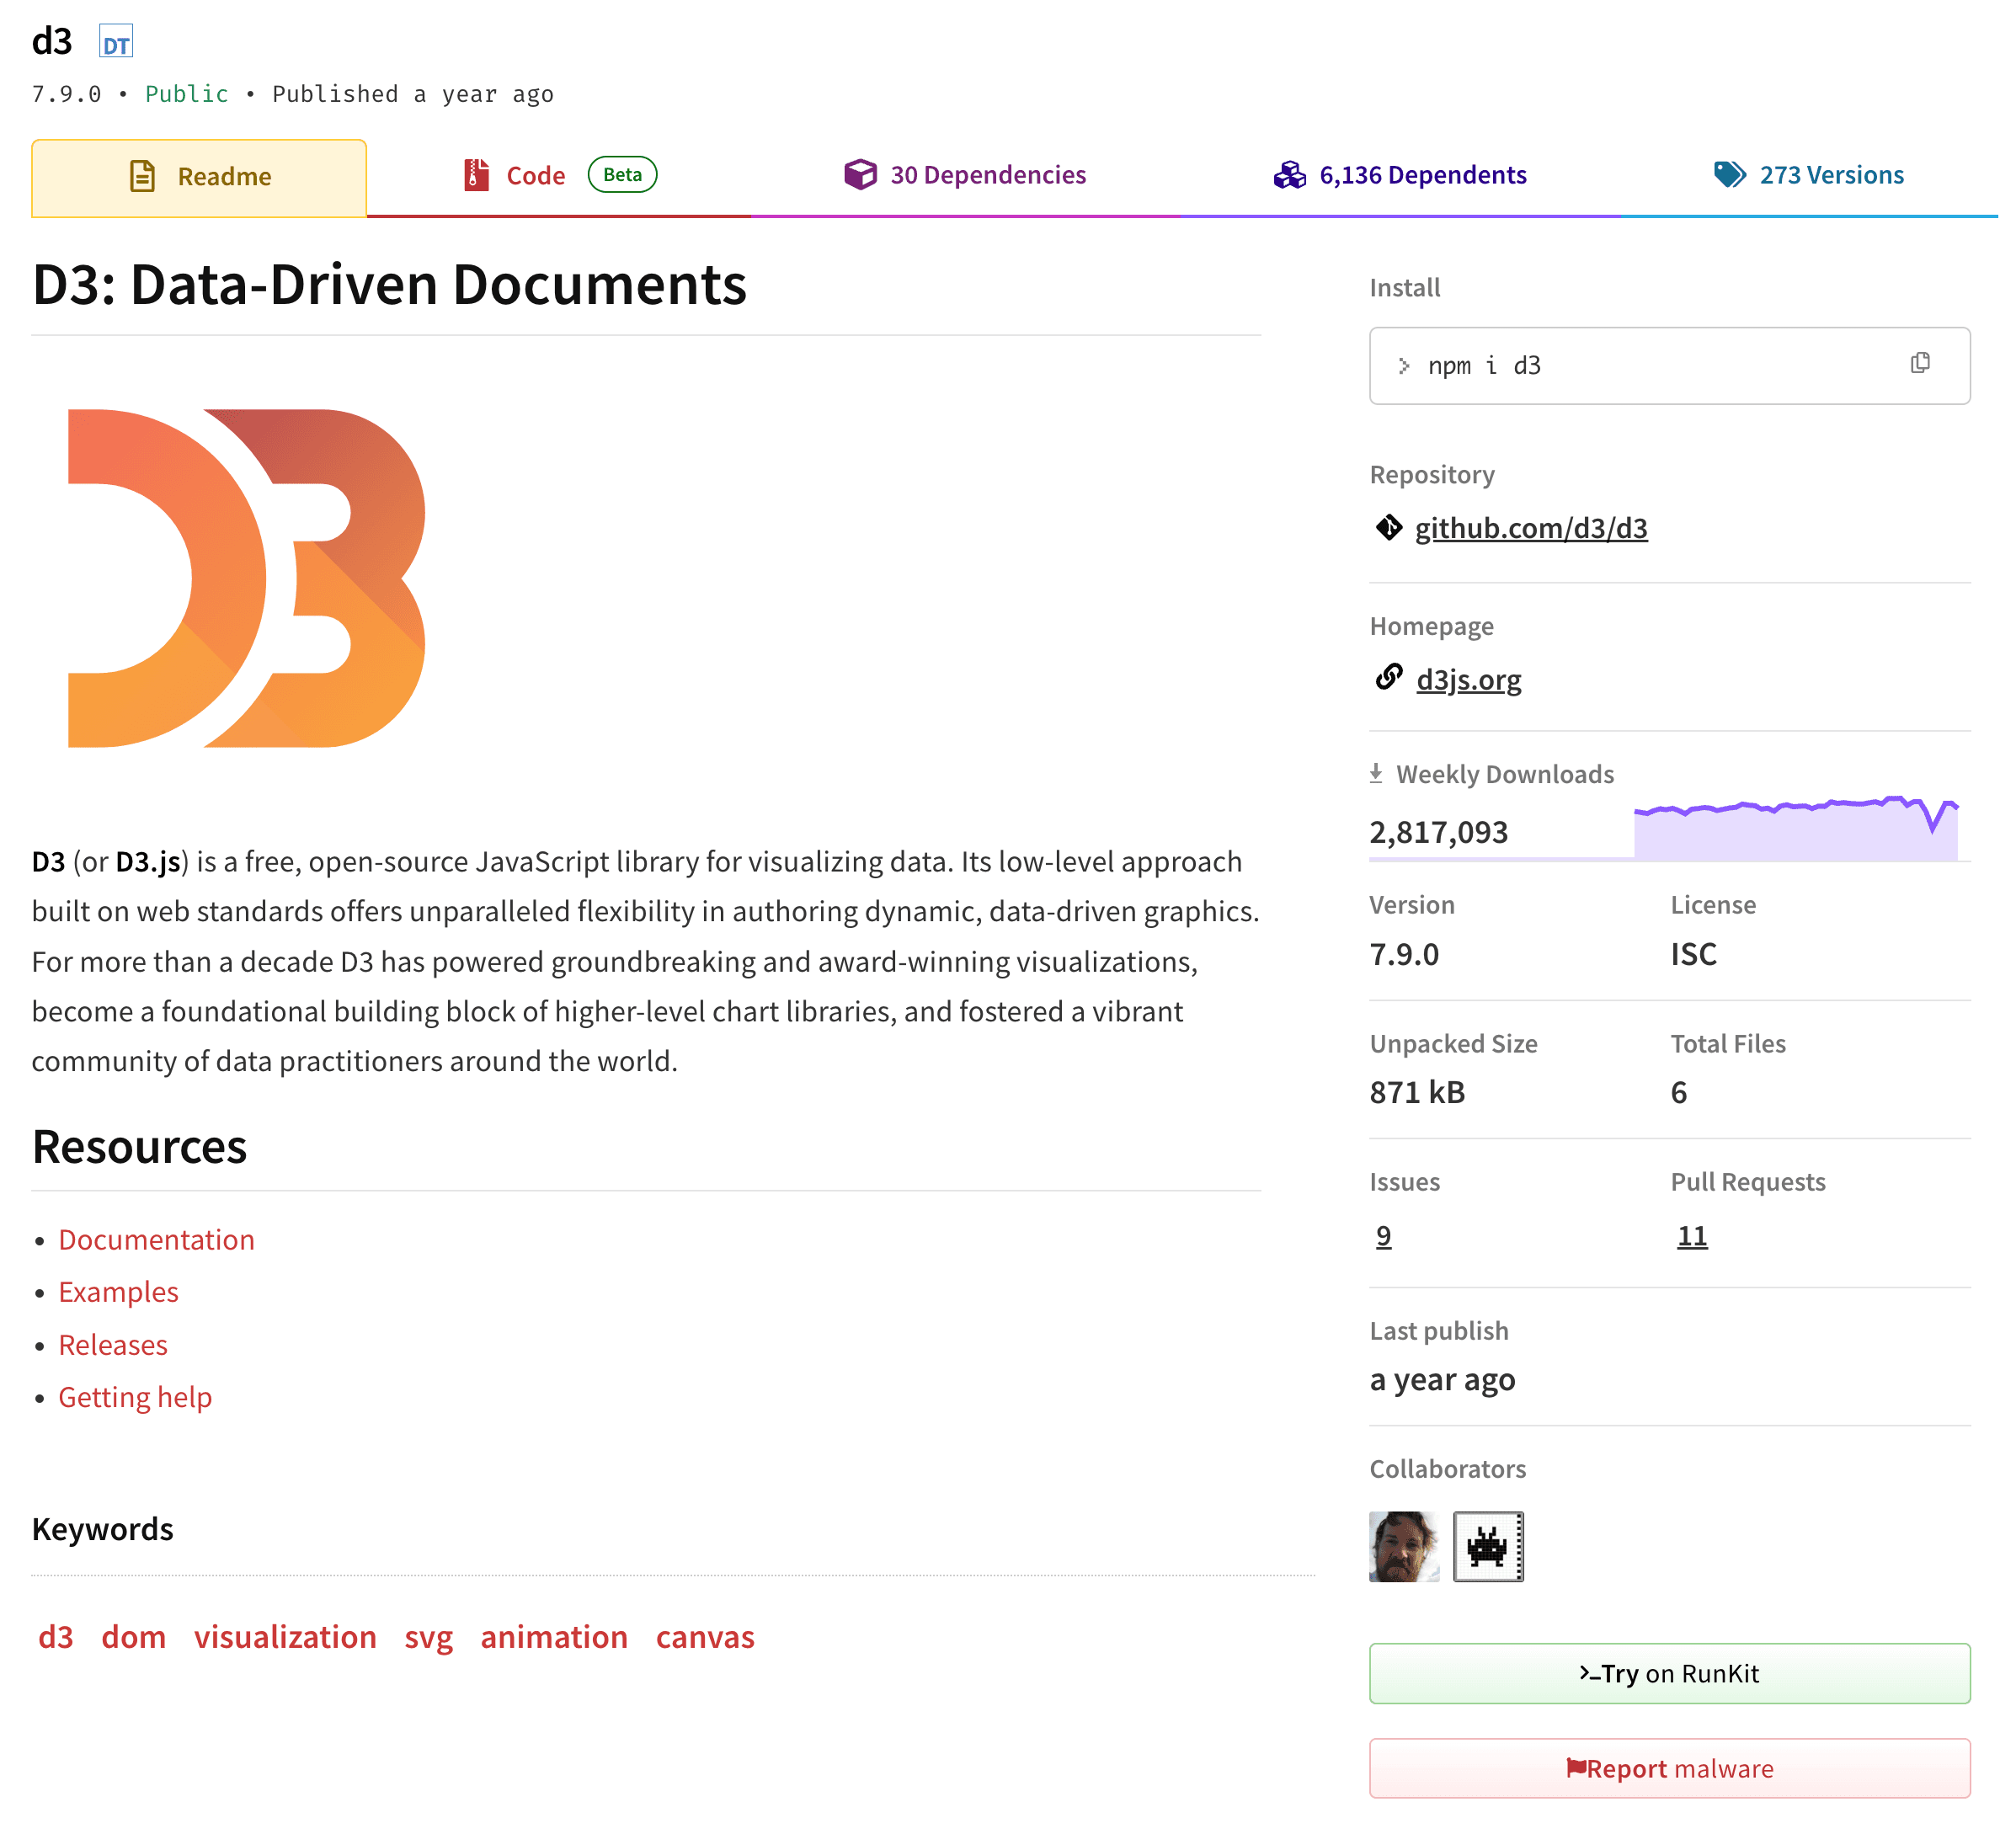Click the D3: Data-Driven Documents heading
2016x1834 pixels.
click(x=389, y=285)
